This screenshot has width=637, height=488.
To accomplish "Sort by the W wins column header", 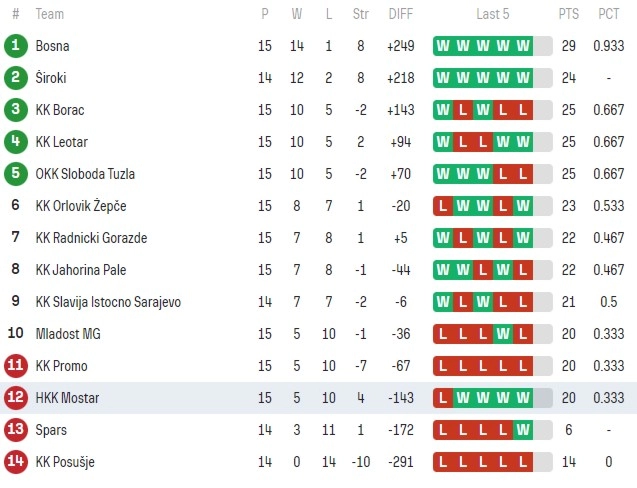I will [x=297, y=14].
